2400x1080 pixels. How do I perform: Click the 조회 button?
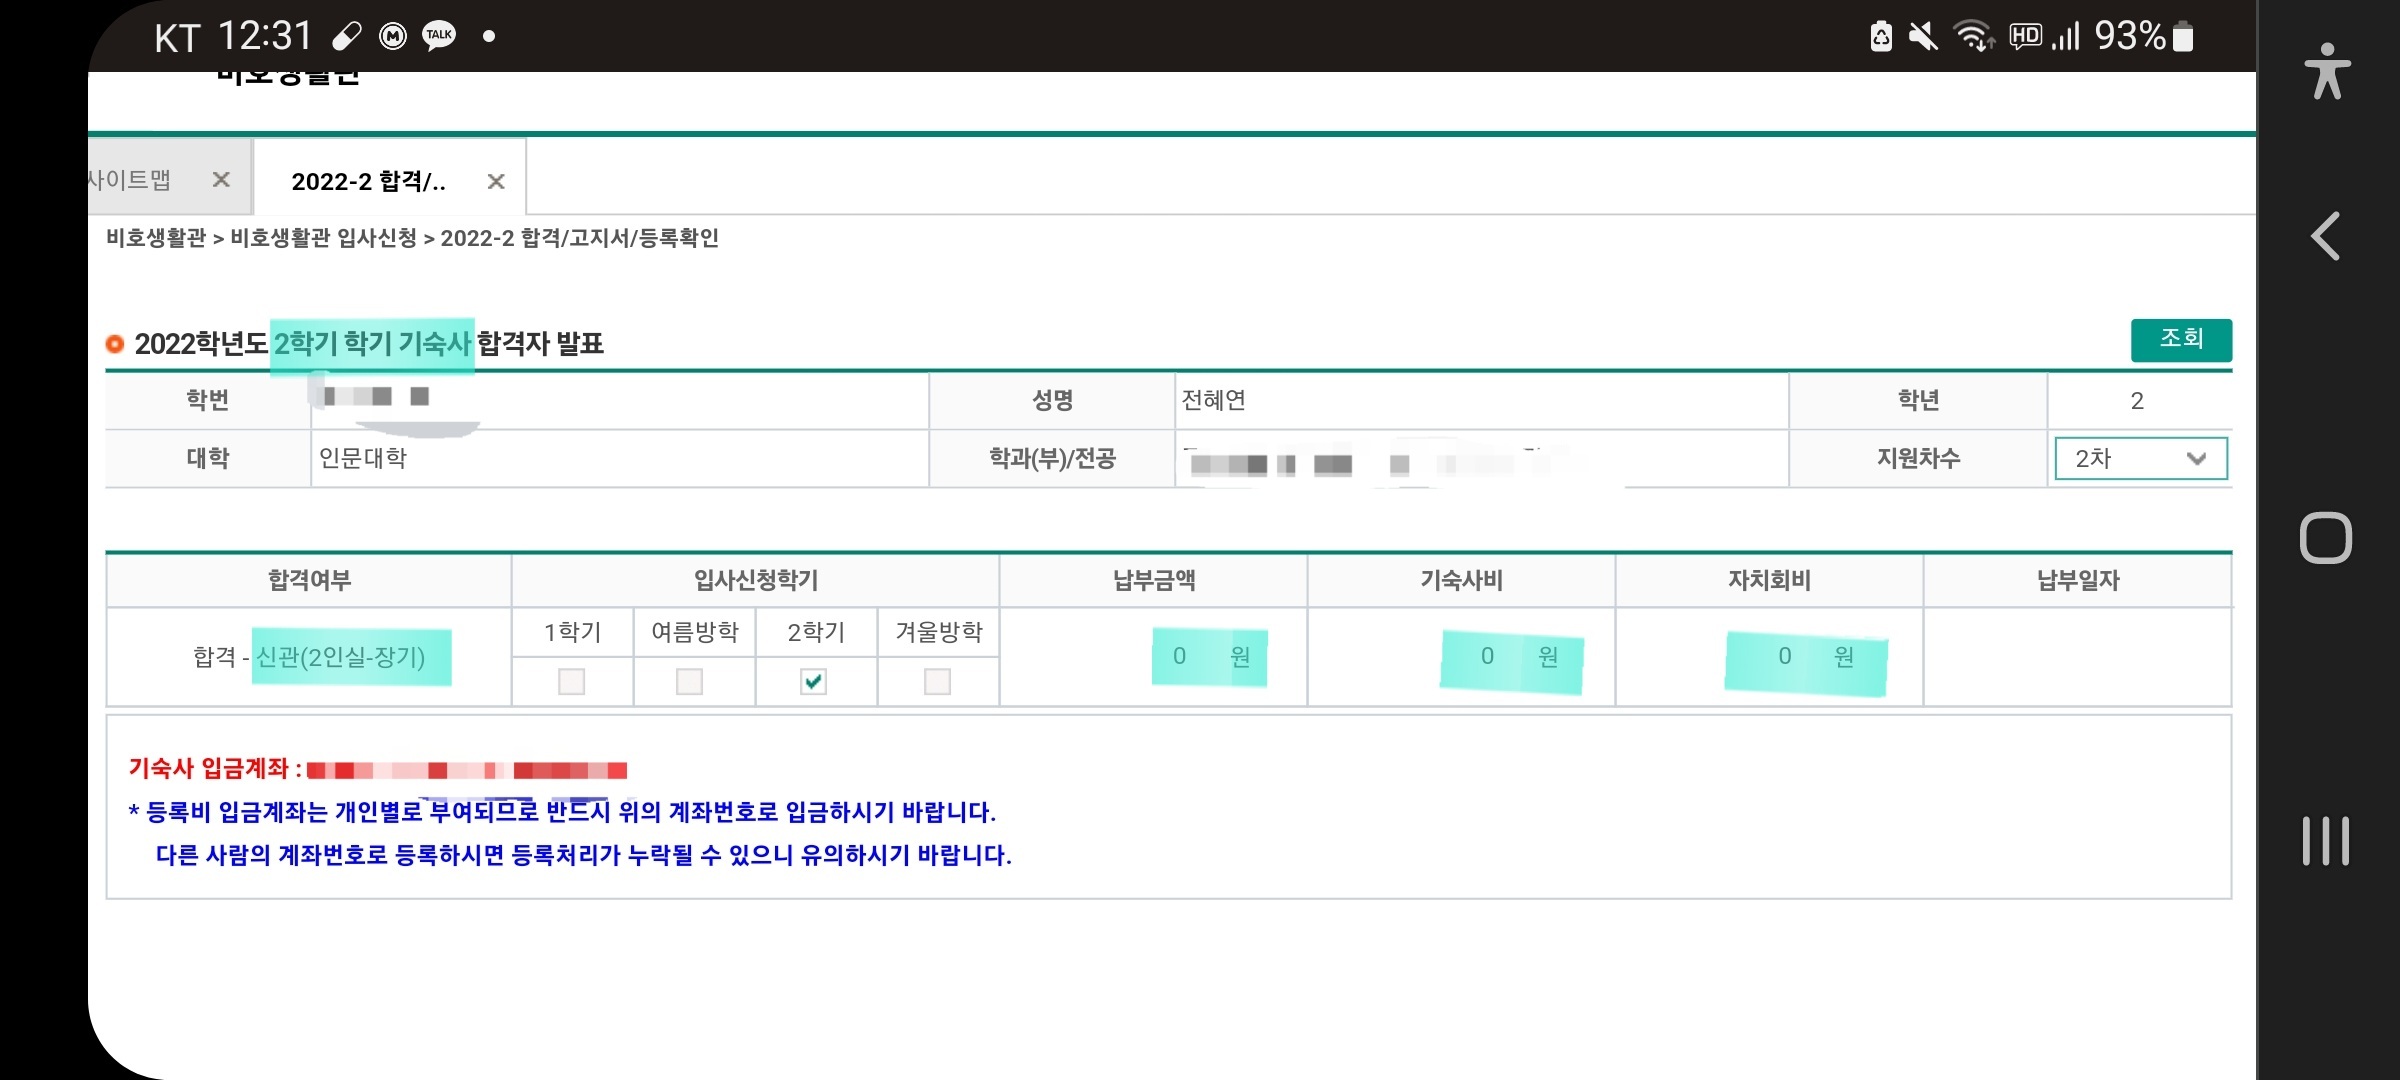pyautogui.click(x=2180, y=340)
